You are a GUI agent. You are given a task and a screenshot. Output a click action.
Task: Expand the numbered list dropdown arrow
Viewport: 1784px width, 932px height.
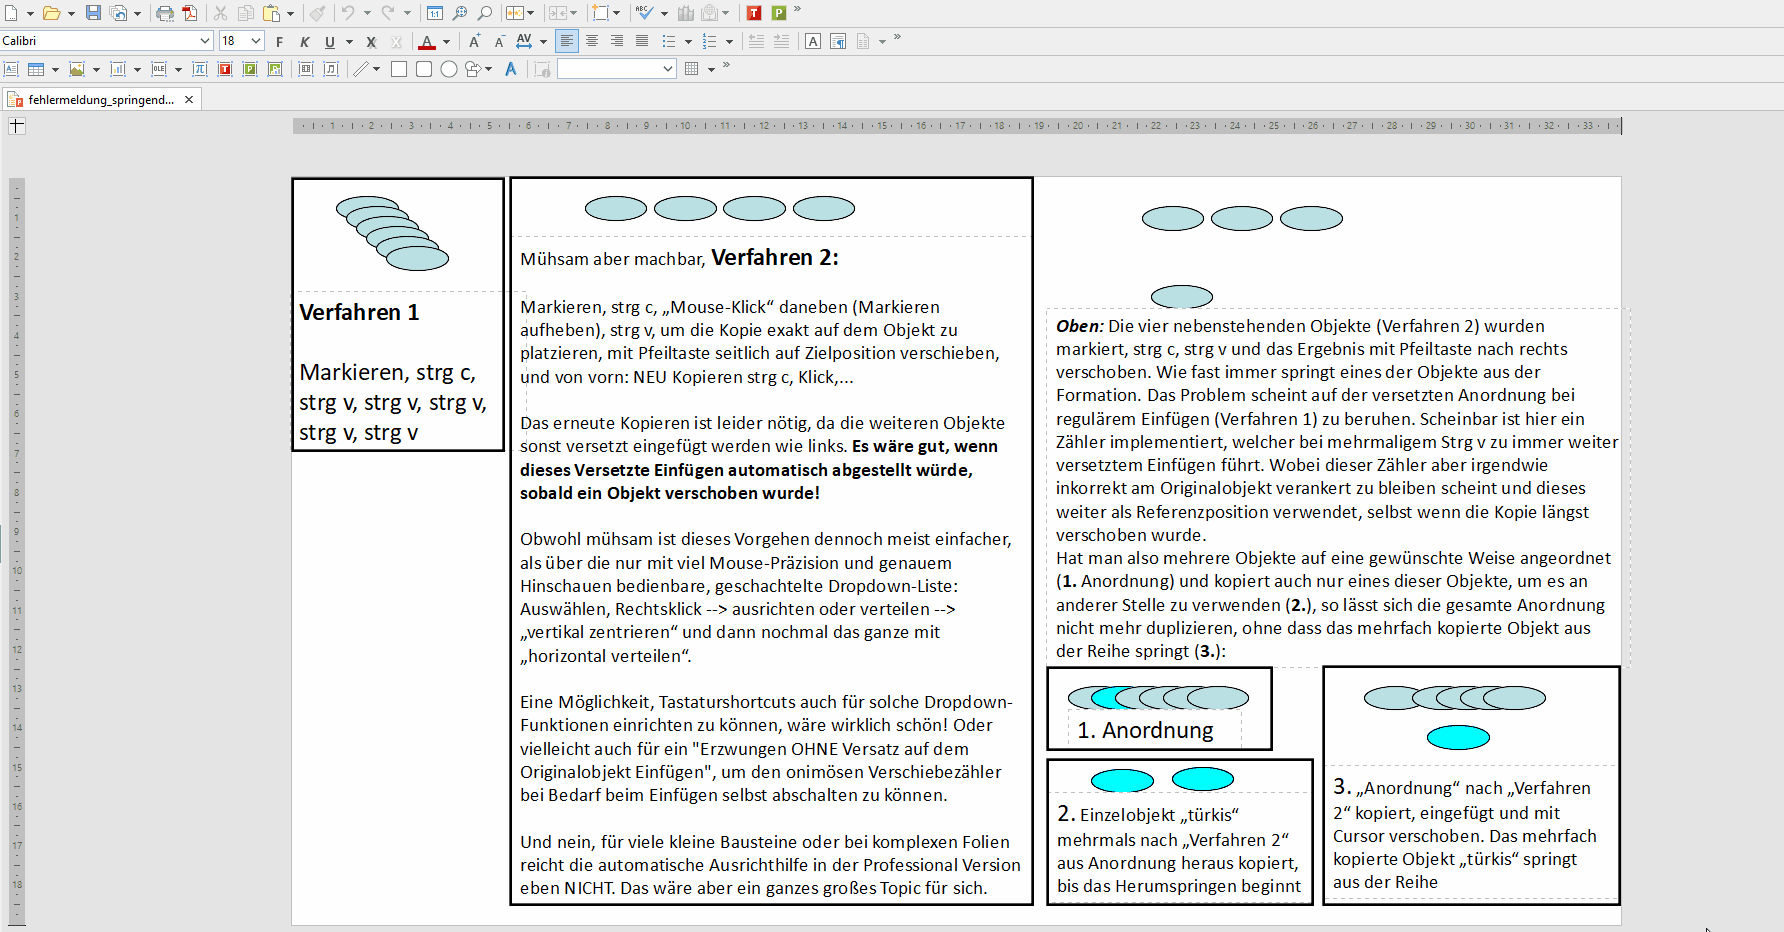(x=729, y=42)
